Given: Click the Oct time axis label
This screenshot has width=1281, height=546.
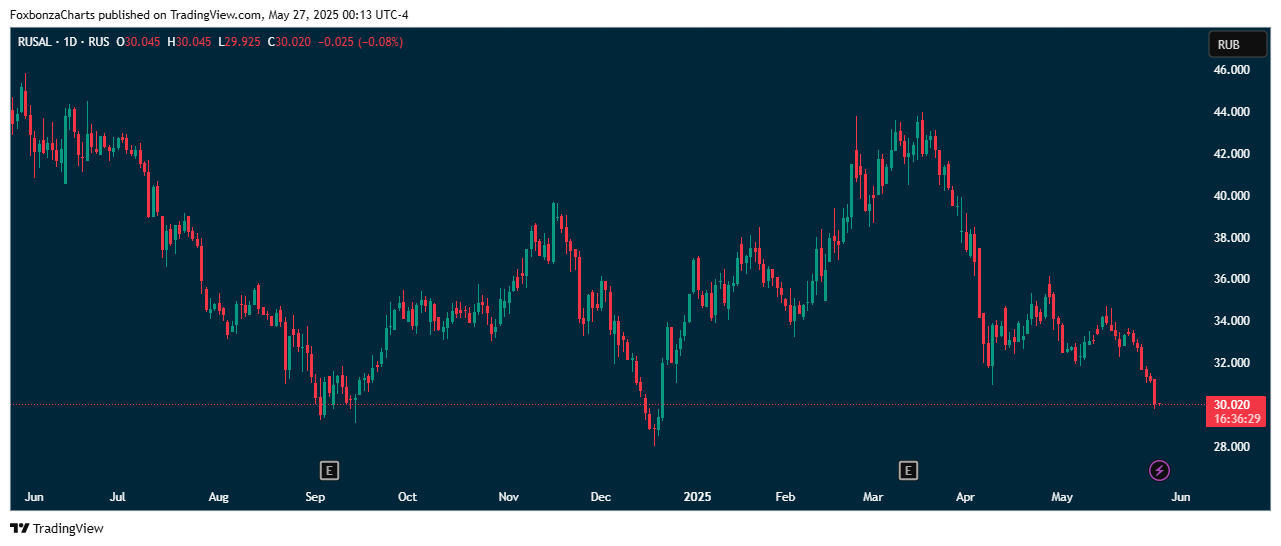Looking at the screenshot, I should 407,496.
